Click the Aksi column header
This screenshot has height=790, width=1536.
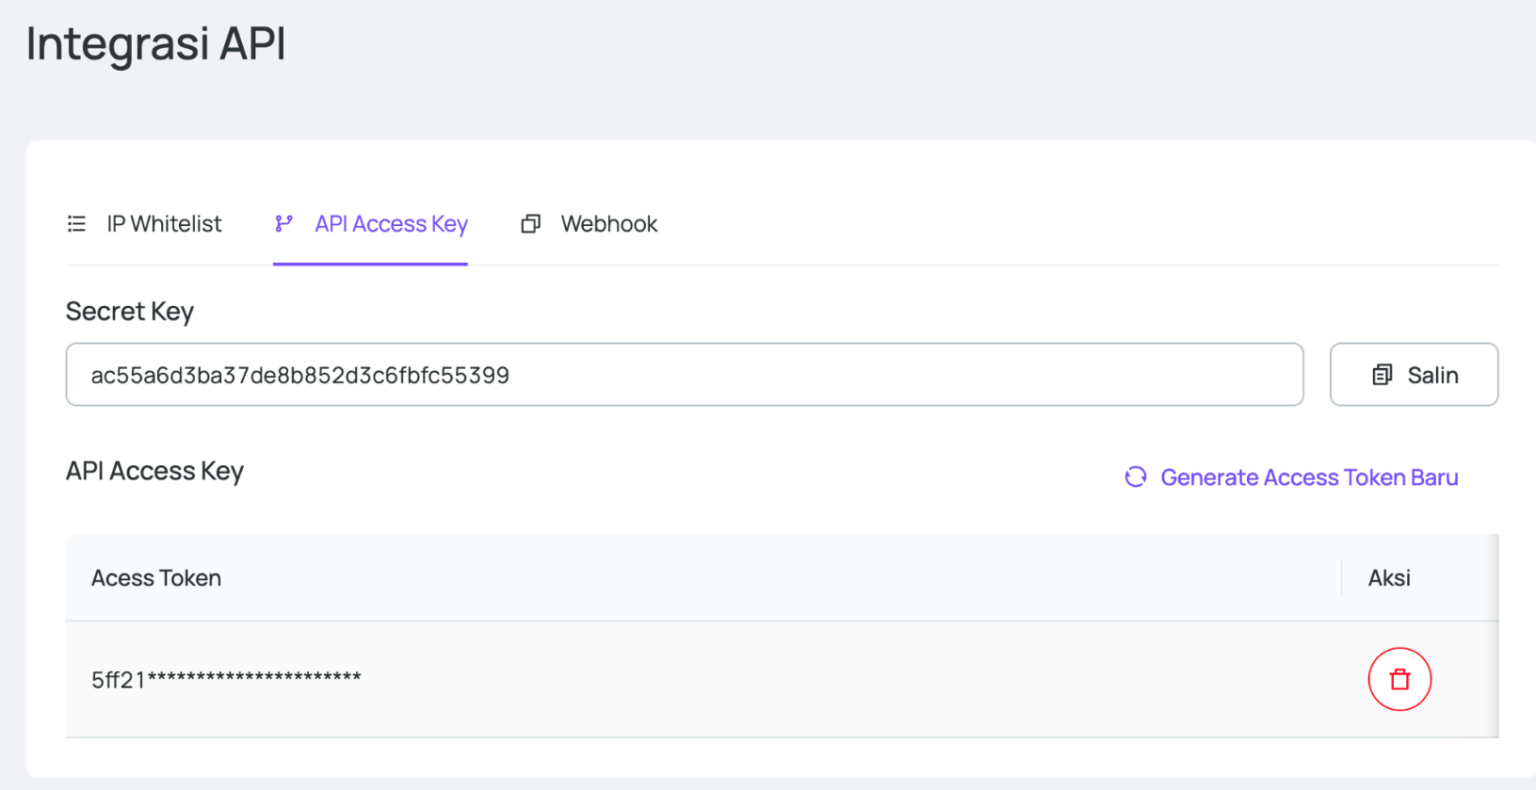1389,578
